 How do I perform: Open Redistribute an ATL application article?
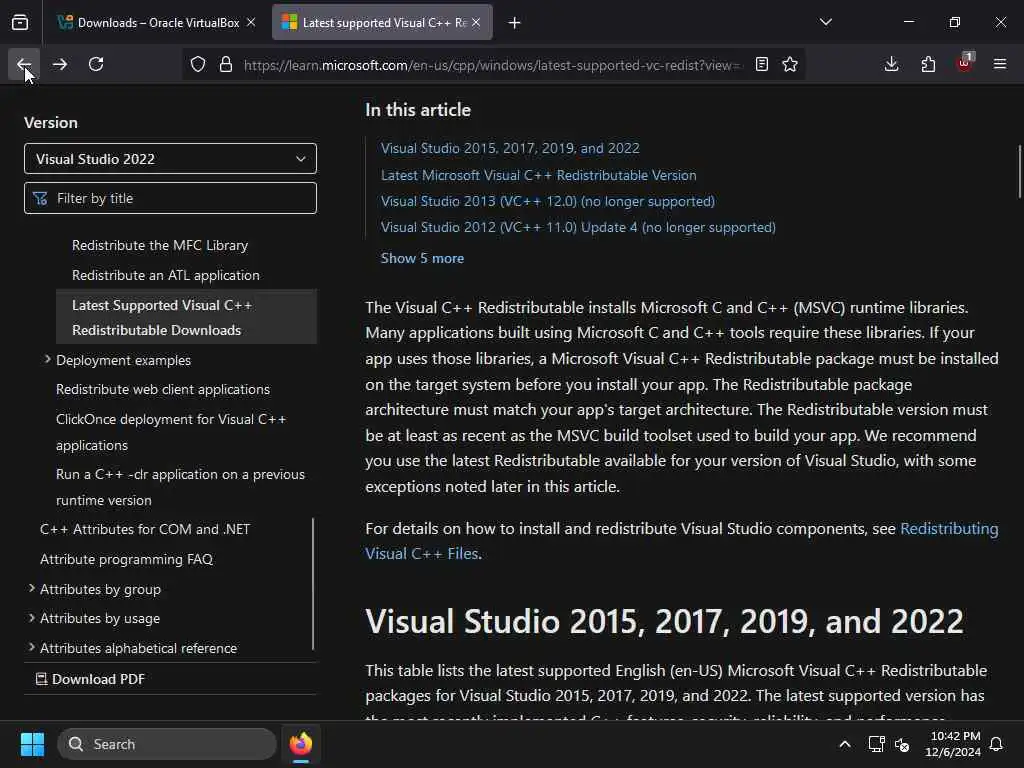click(166, 276)
